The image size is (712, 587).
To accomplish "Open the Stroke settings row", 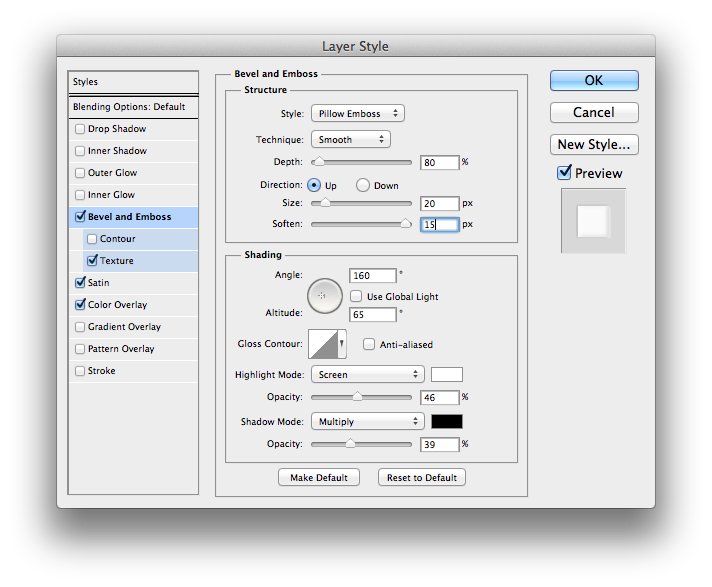I will coord(134,371).
